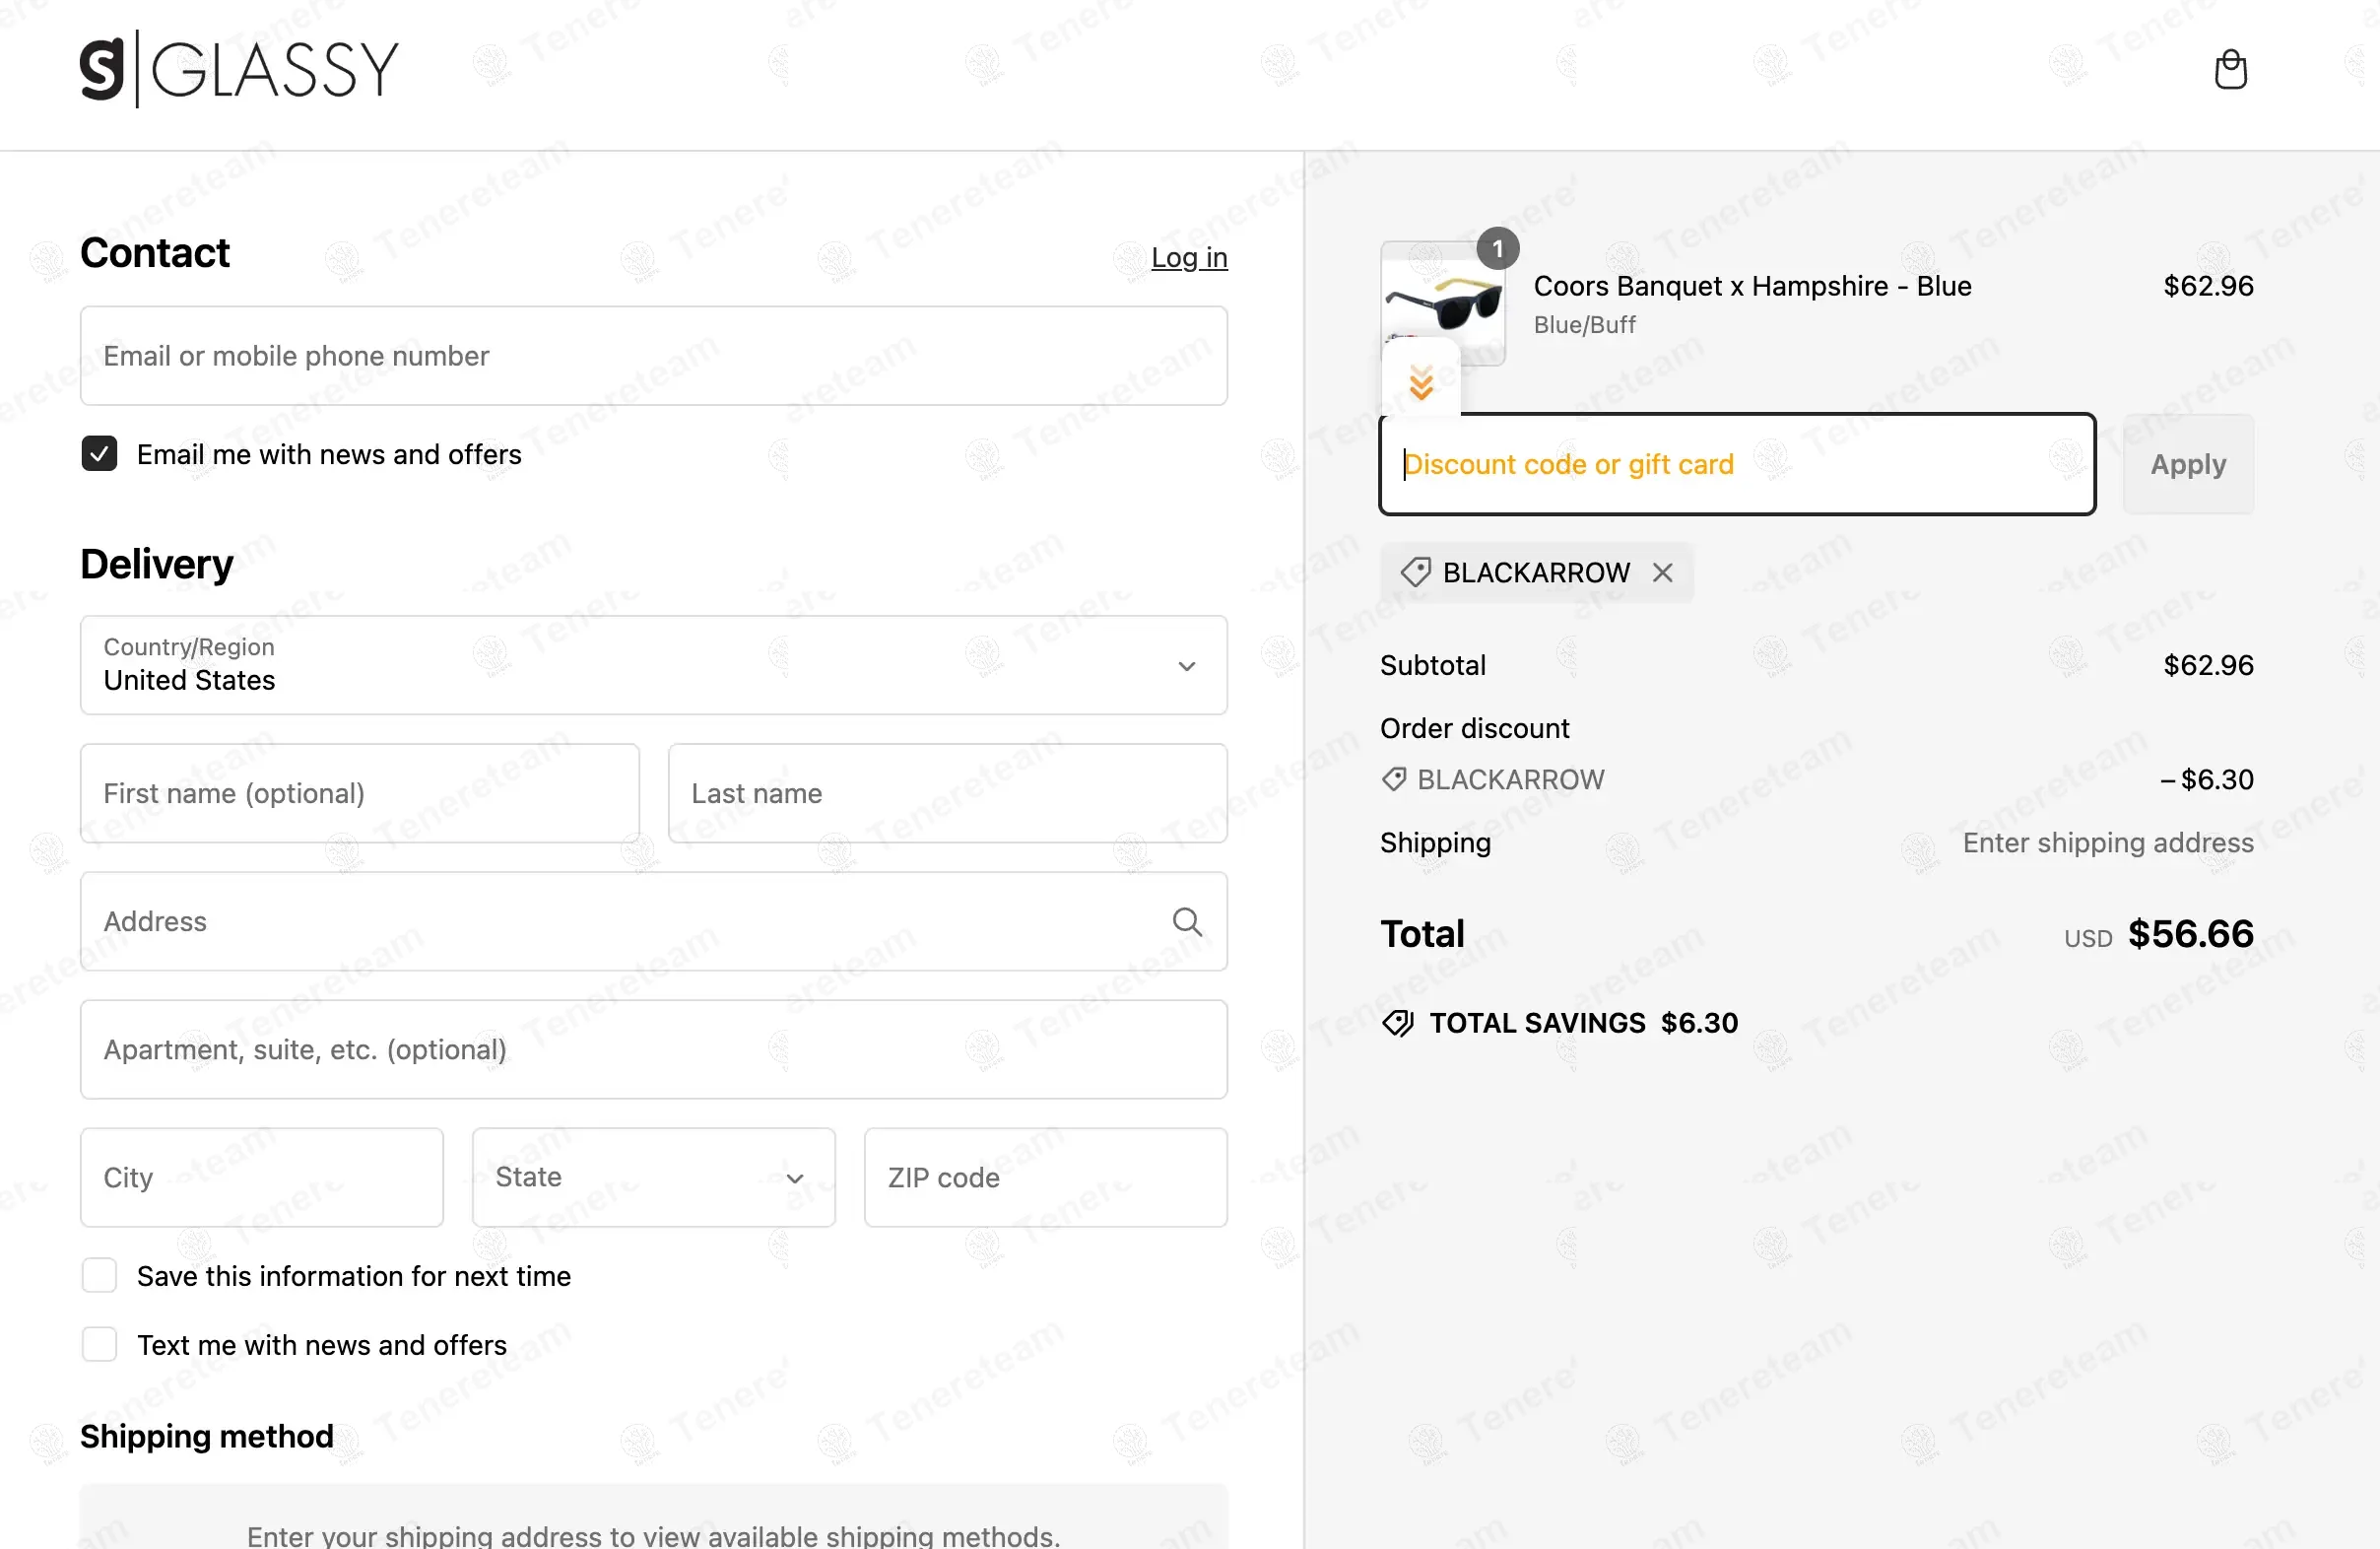Click the orange double-chevron badge
2380x1549 pixels.
click(1421, 382)
